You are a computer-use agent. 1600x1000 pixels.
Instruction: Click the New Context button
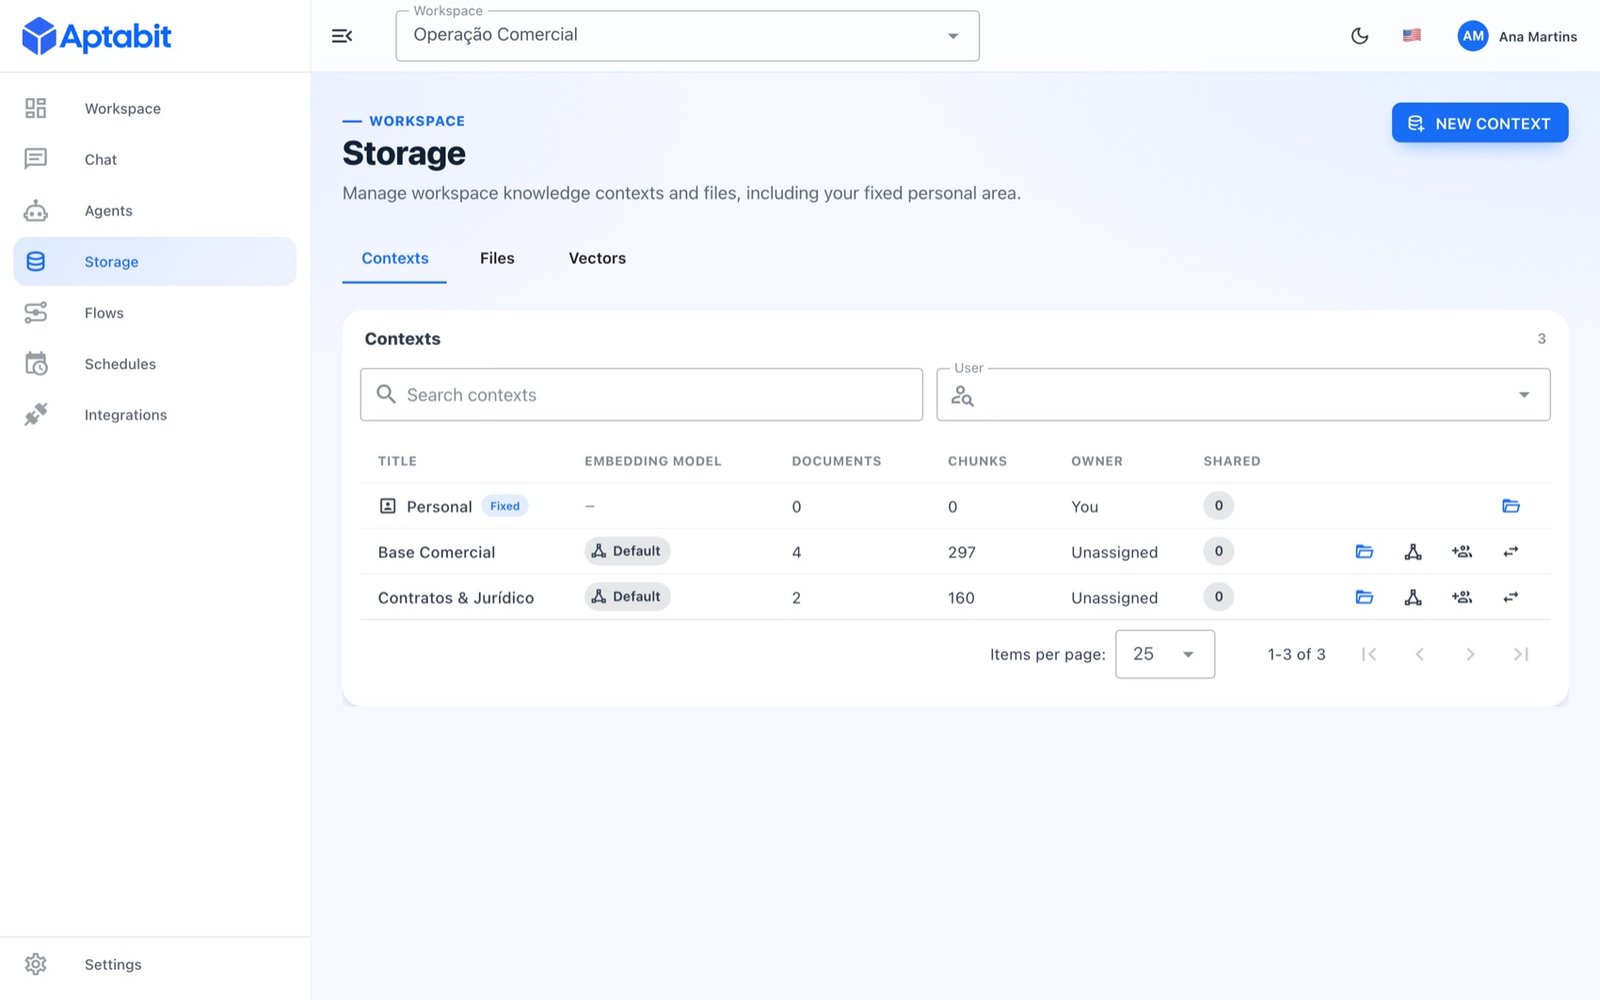(1480, 123)
